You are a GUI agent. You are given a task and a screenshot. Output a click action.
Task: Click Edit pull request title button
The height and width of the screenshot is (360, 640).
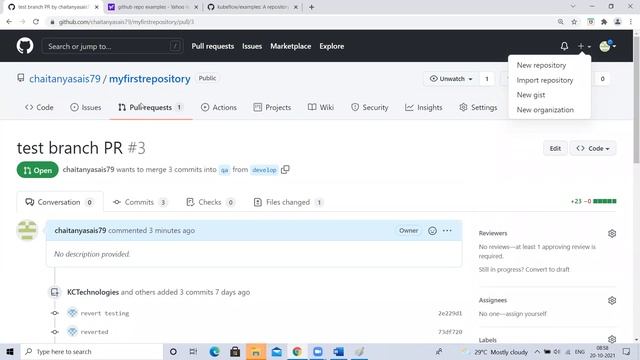tap(555, 149)
